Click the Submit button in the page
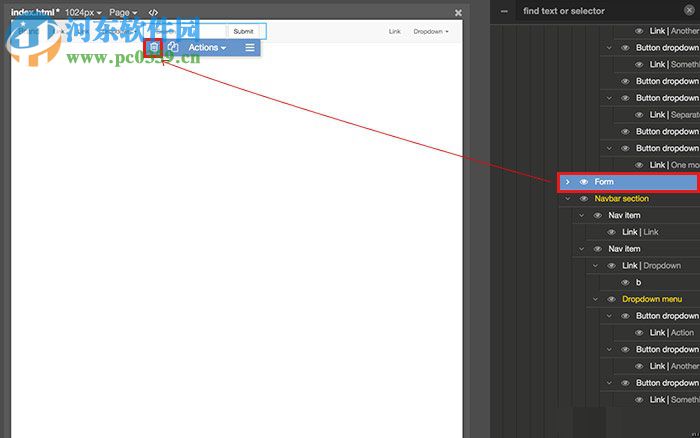 pos(243,31)
